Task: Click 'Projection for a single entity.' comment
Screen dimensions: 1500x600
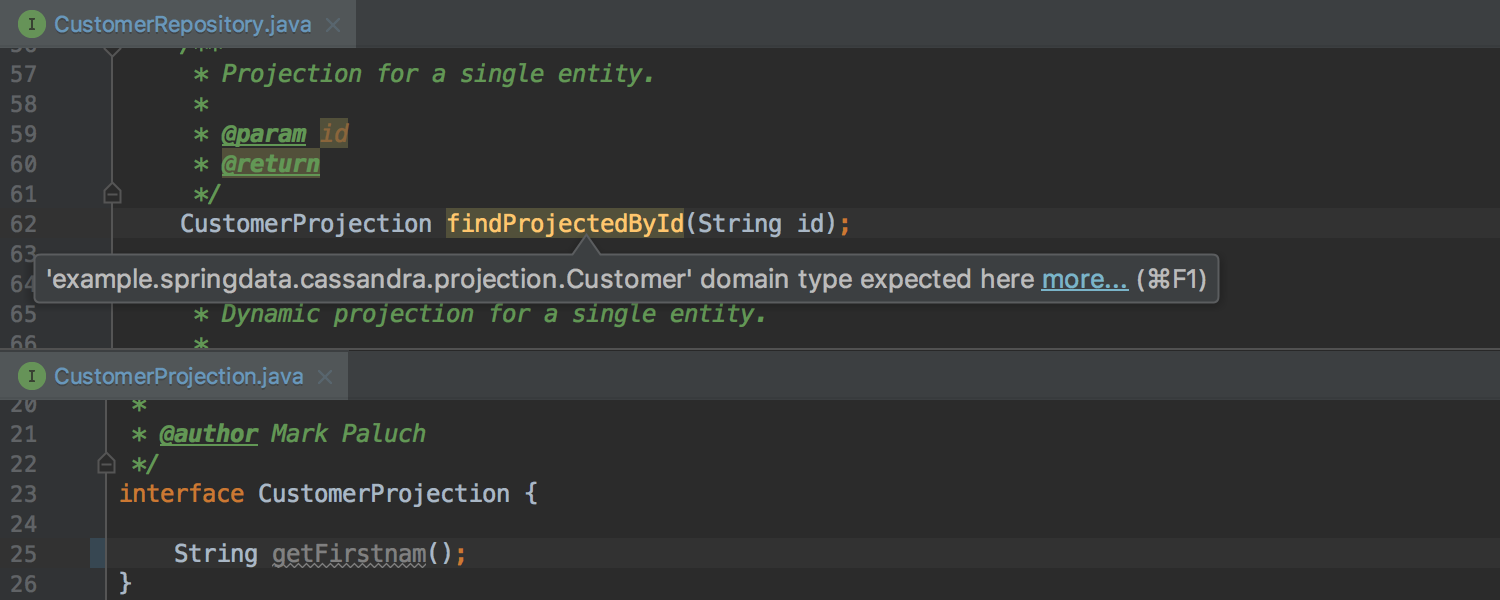Action: tap(438, 74)
